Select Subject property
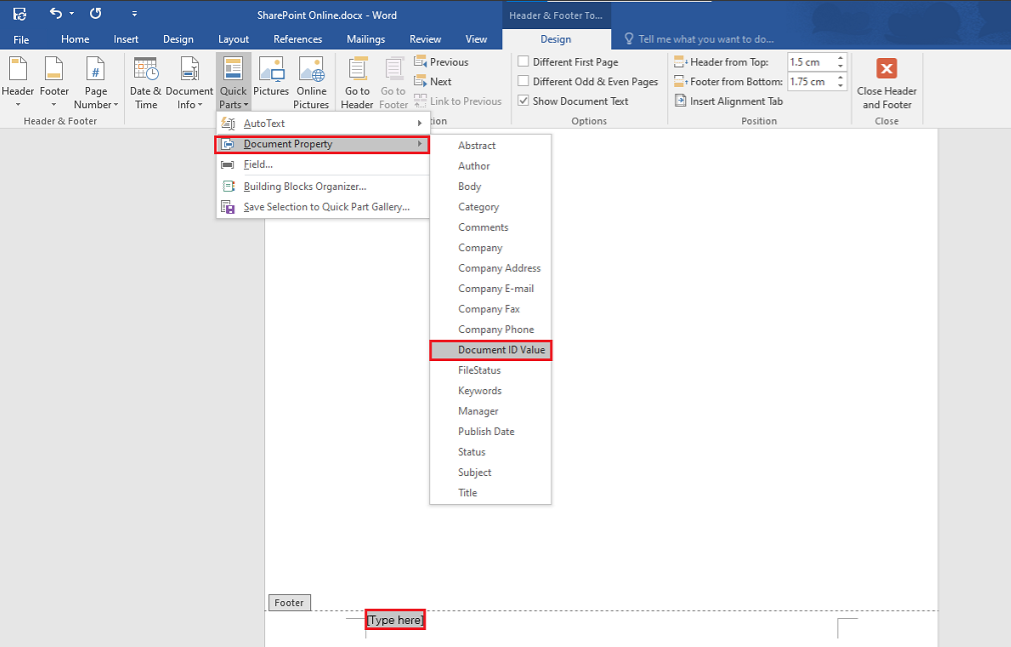Screen dimensions: 1011x647 [x=491, y=472]
